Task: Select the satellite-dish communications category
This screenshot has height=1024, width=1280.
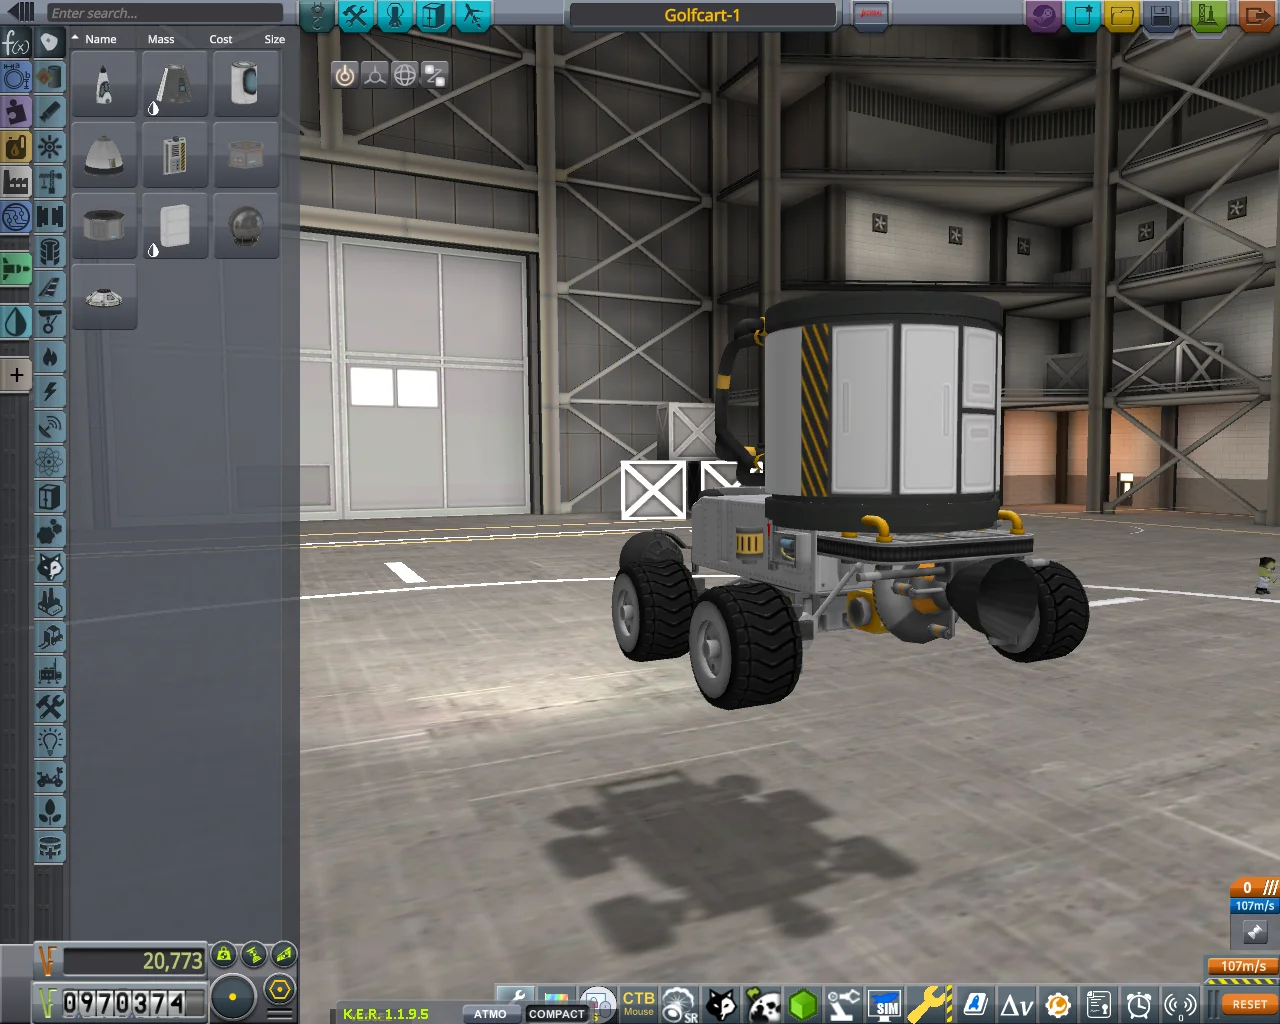Action: tap(50, 427)
